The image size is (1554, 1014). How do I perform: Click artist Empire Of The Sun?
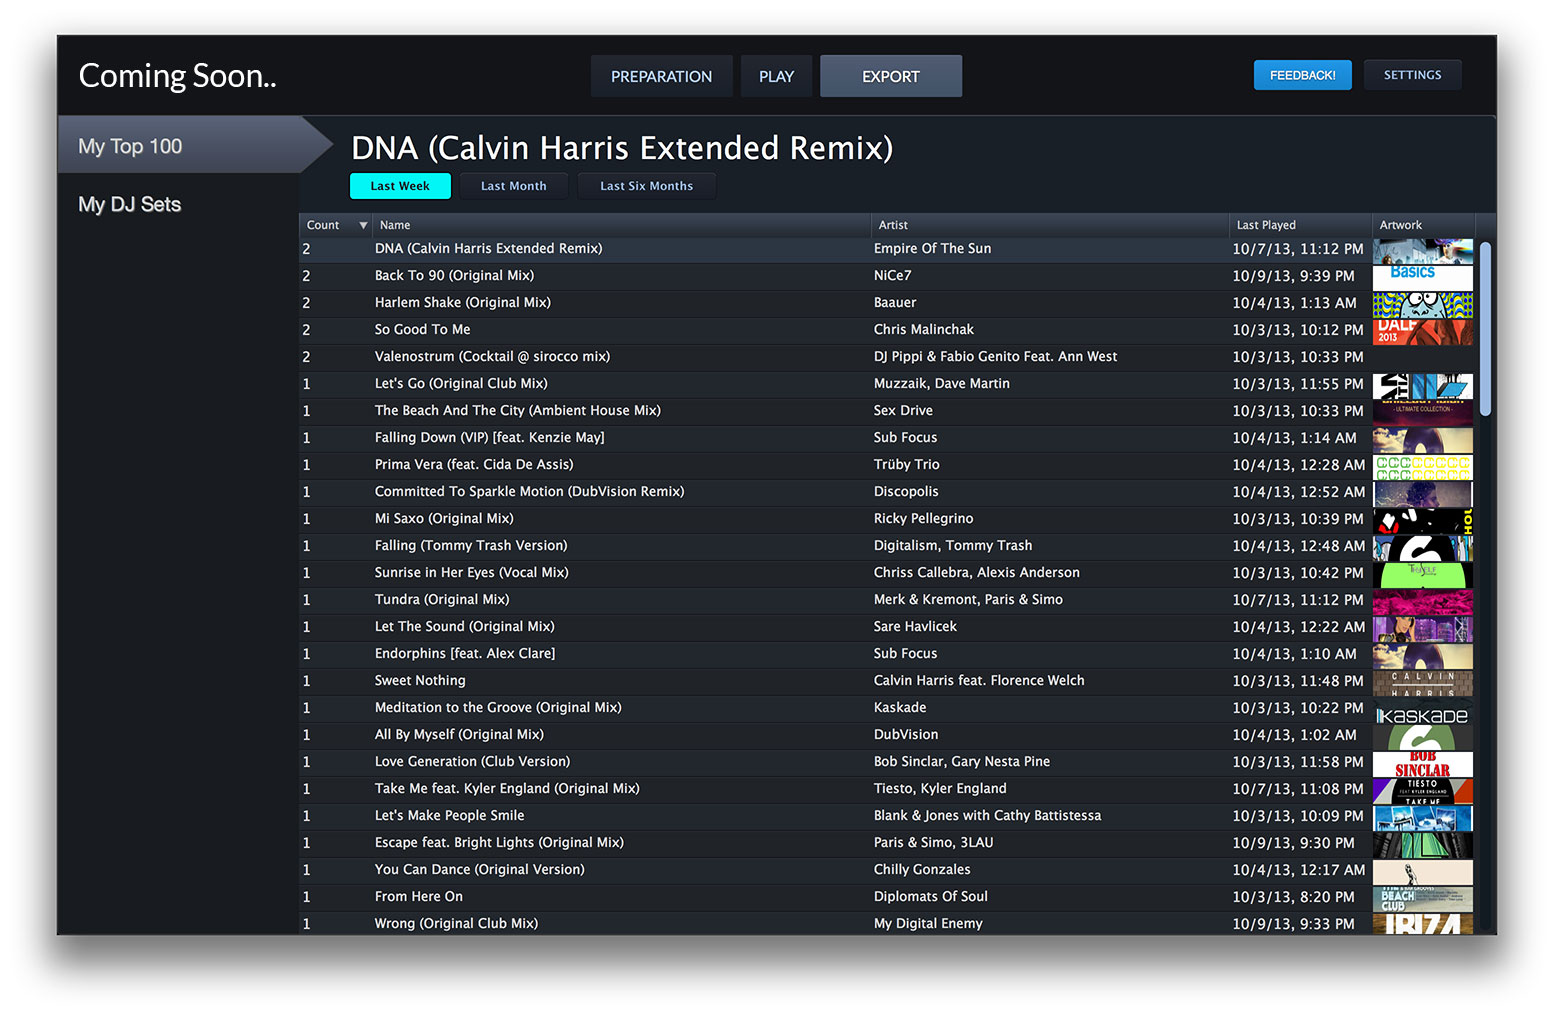pos(932,249)
